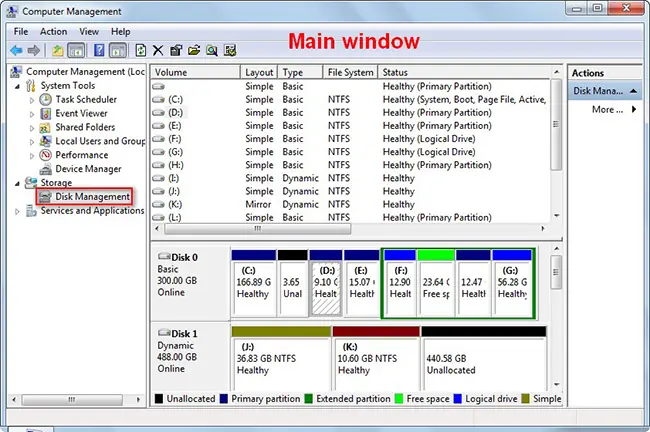Click the Refresh toolbar icon

click(141, 51)
